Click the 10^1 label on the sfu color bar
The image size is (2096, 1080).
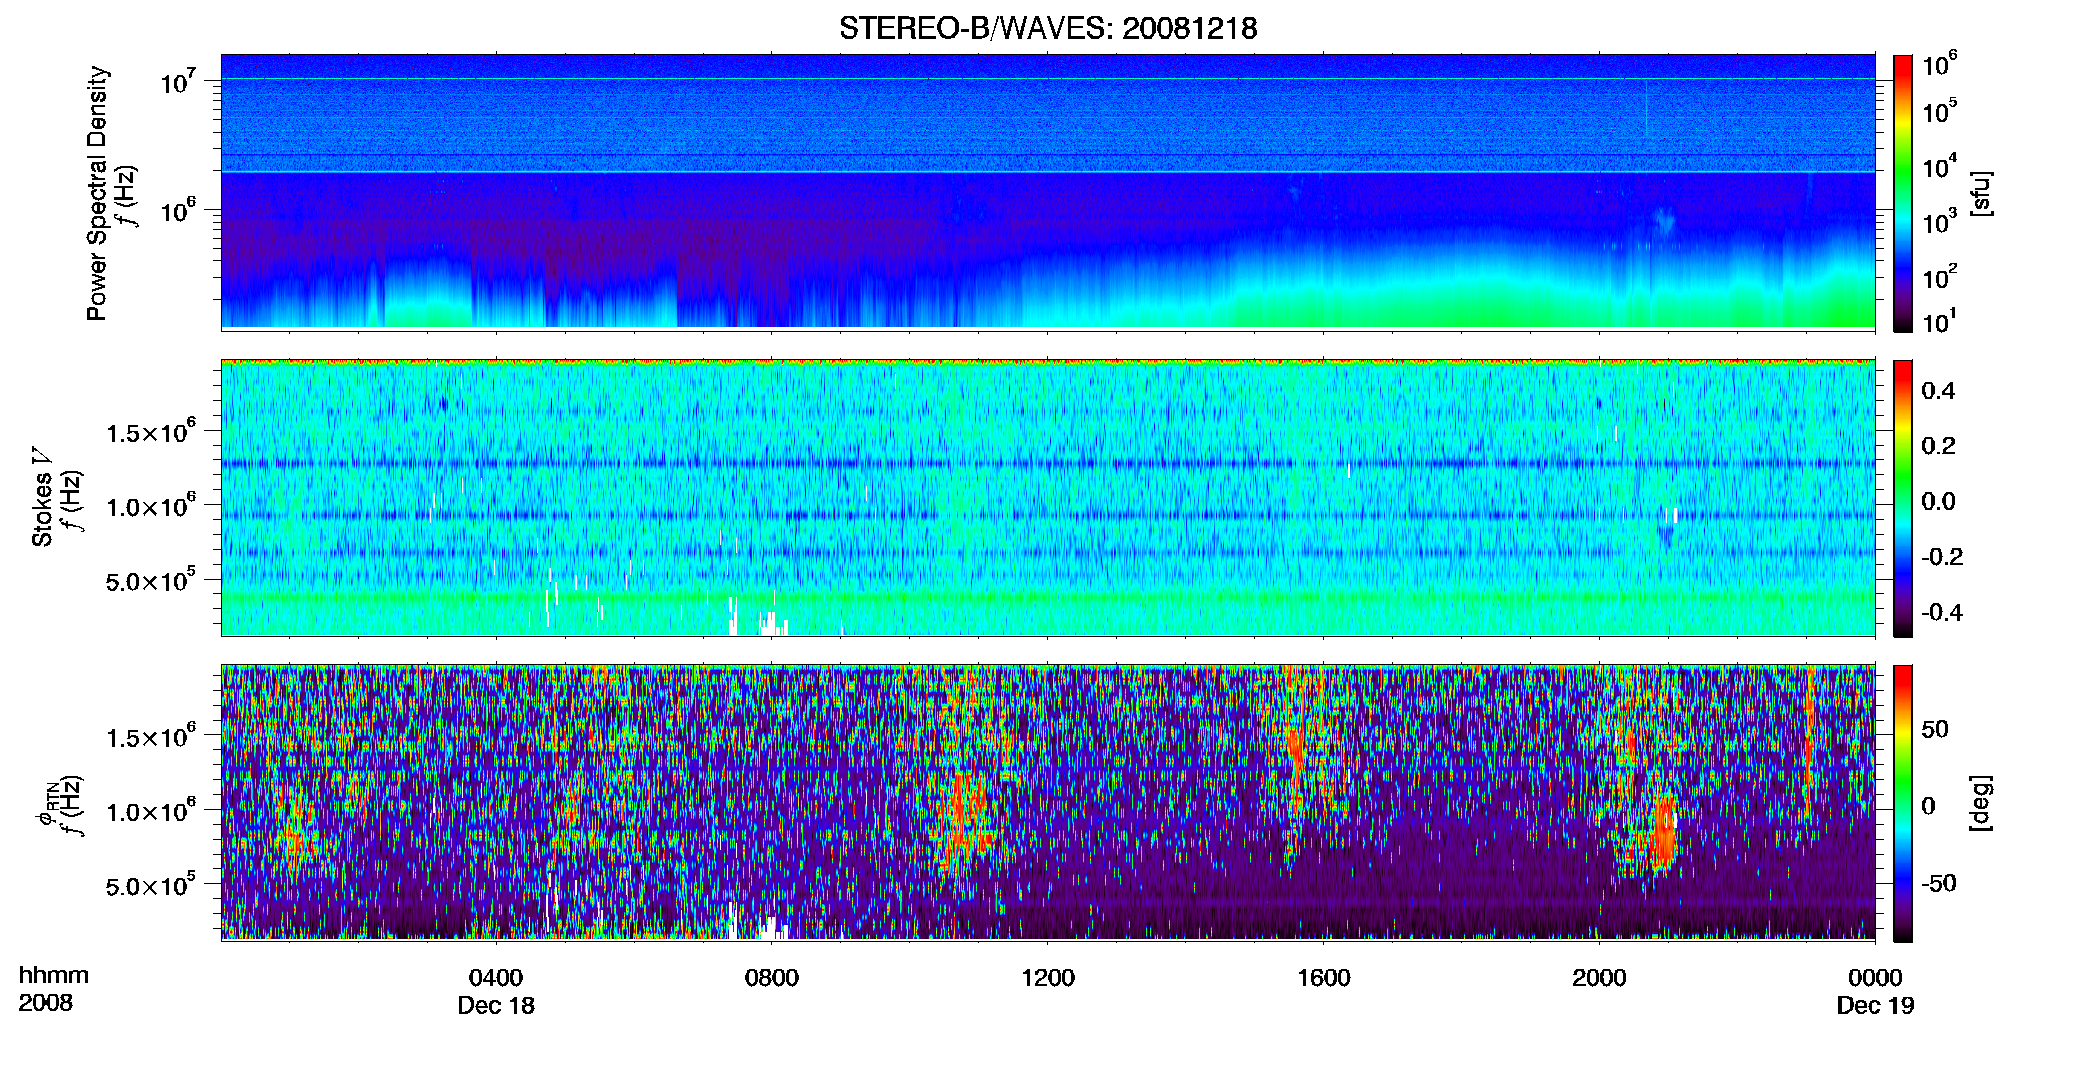click(x=1939, y=322)
